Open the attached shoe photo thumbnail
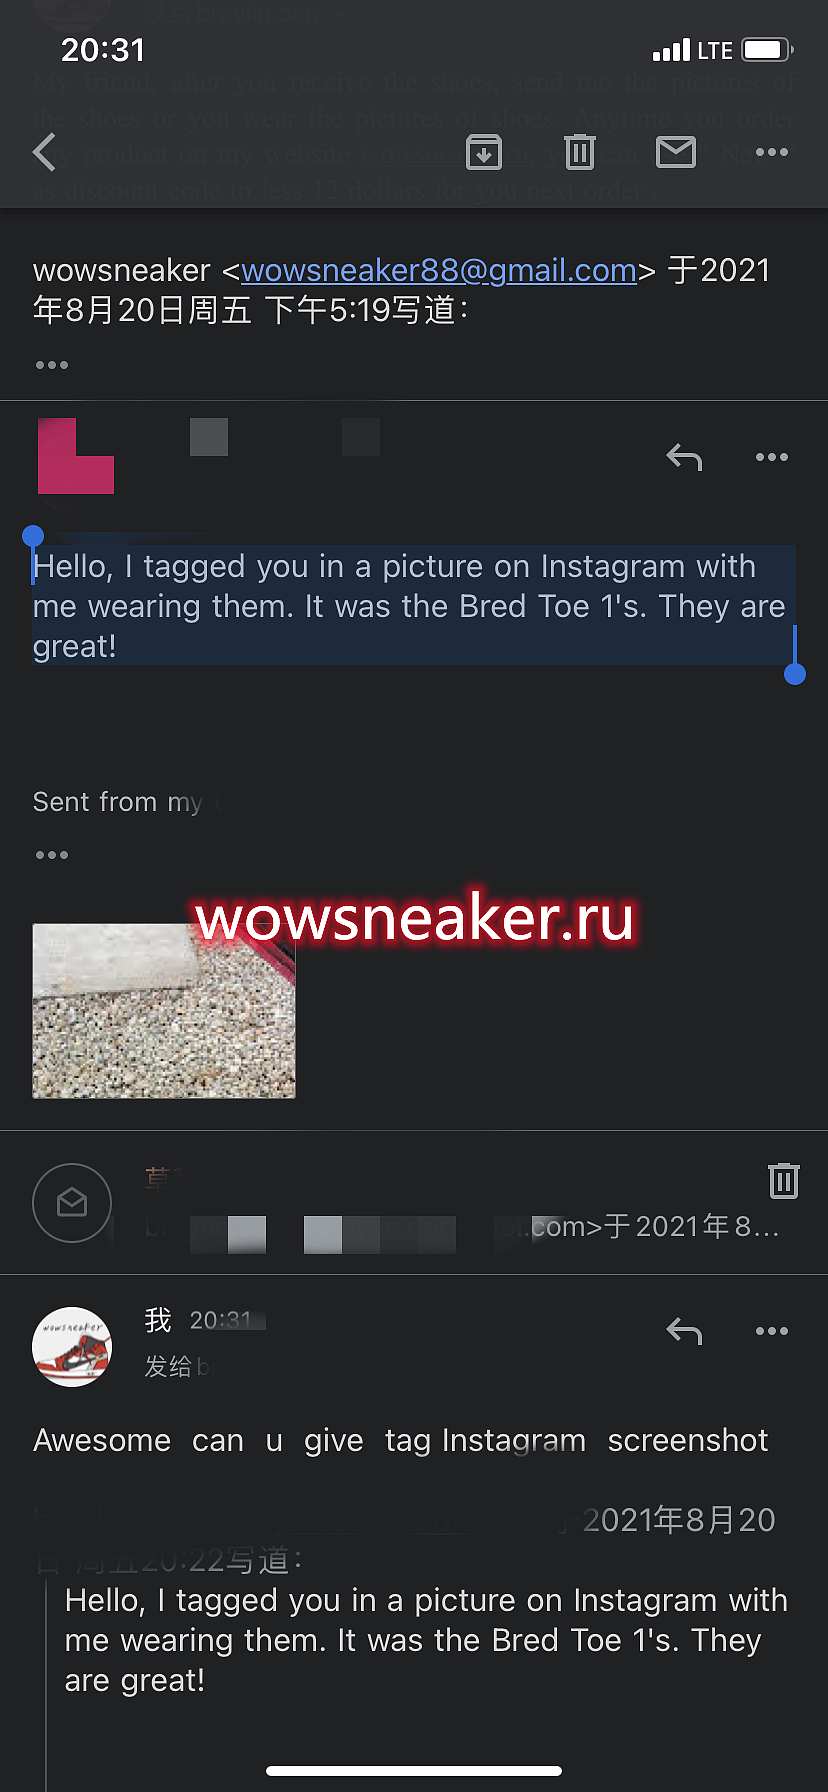This screenshot has width=828, height=1792. pos(164,1011)
